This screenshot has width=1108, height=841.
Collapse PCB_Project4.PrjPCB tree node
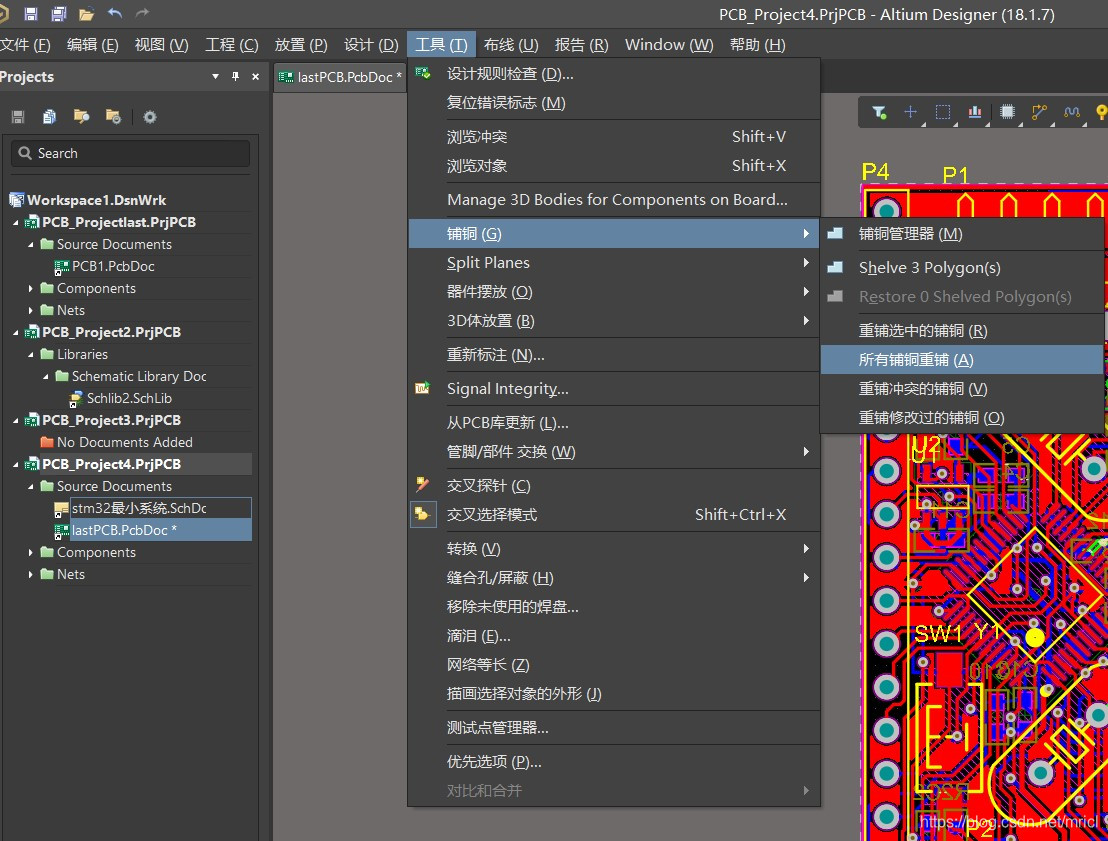(x=16, y=464)
